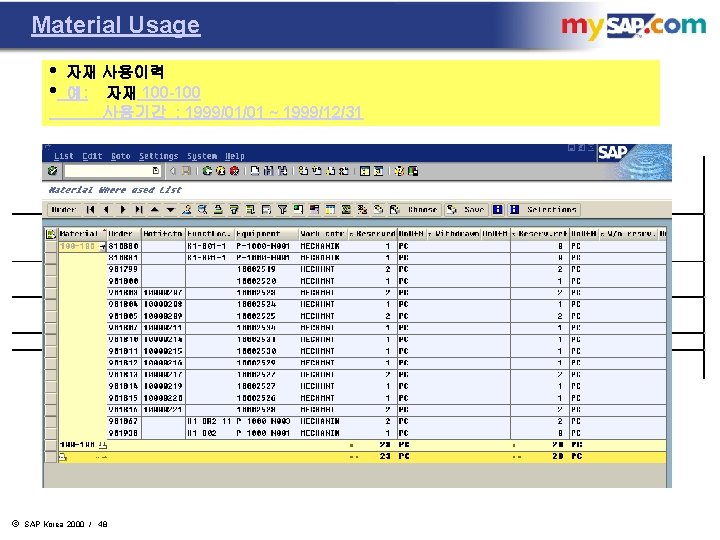Click the Customize Local Layout icon
Image resolution: width=720 pixels, height=540 pixels.
(413, 171)
